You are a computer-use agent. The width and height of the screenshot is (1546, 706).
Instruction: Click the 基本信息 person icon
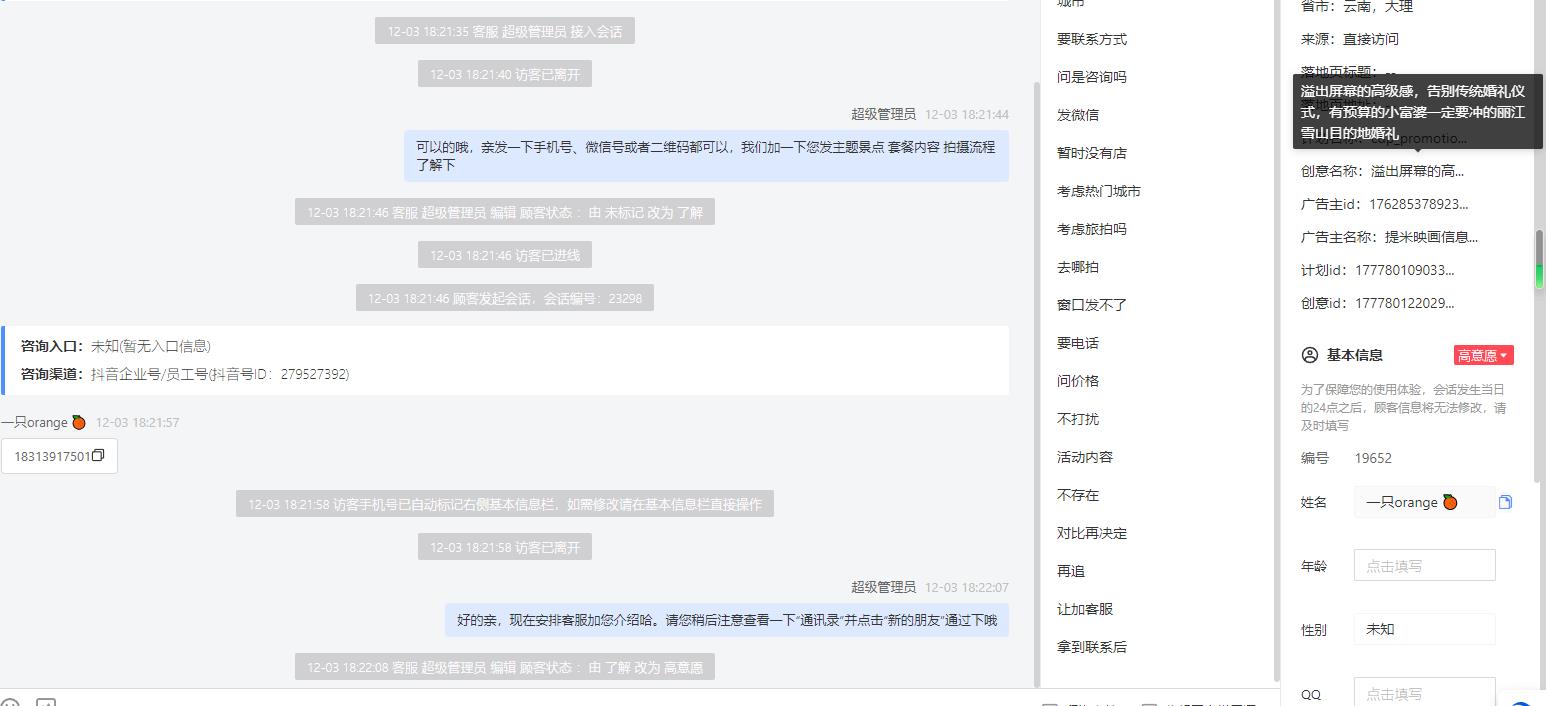[1310, 355]
